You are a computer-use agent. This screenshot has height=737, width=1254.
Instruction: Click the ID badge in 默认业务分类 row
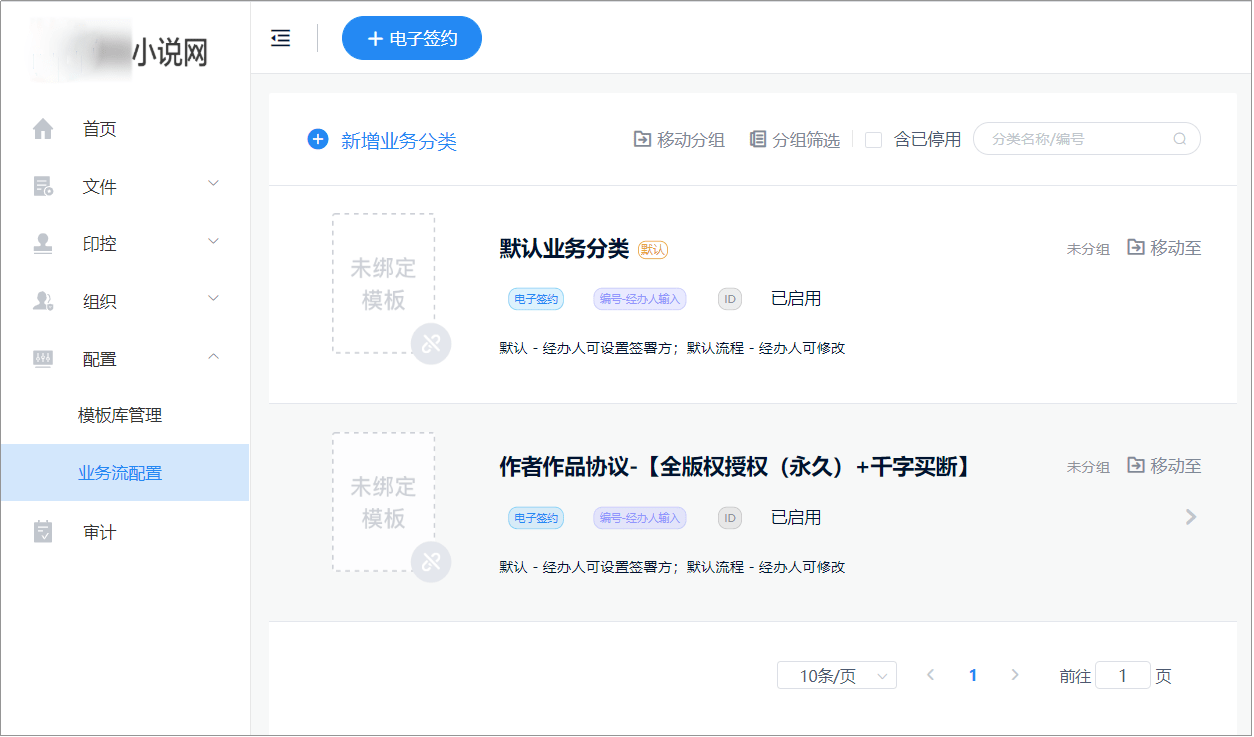(x=730, y=298)
